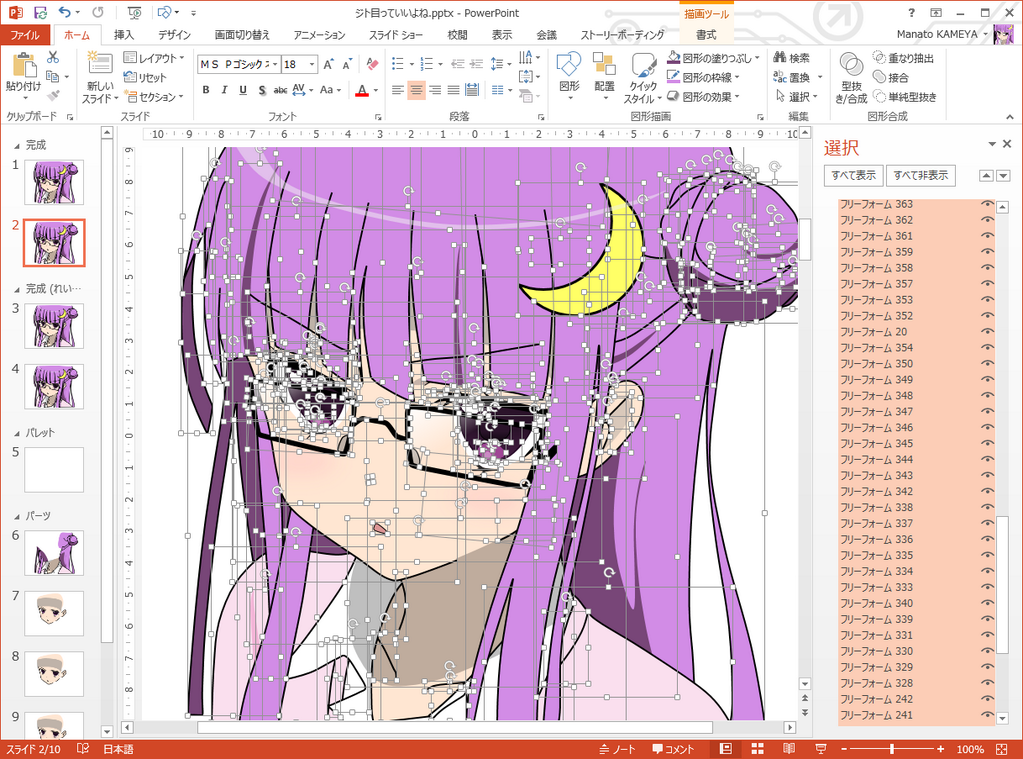Switch to the 挿入 tab
1023x759 pixels.
(x=123, y=35)
